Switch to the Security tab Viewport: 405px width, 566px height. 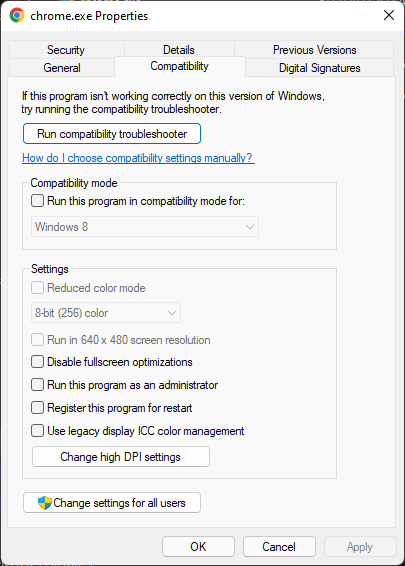[x=66, y=49]
